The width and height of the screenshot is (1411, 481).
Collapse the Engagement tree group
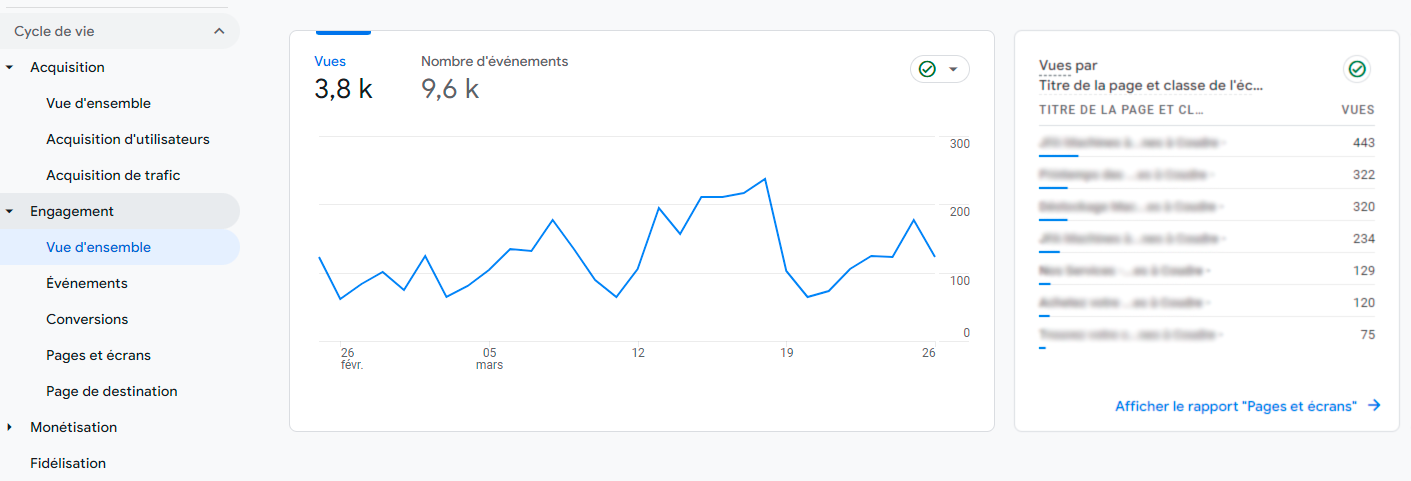pos(10,212)
